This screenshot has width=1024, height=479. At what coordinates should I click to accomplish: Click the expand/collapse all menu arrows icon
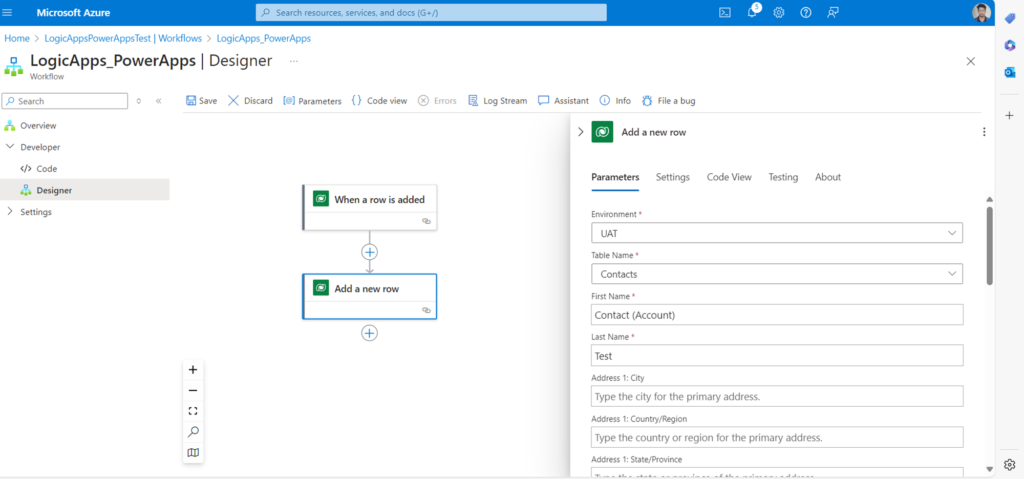(138, 101)
